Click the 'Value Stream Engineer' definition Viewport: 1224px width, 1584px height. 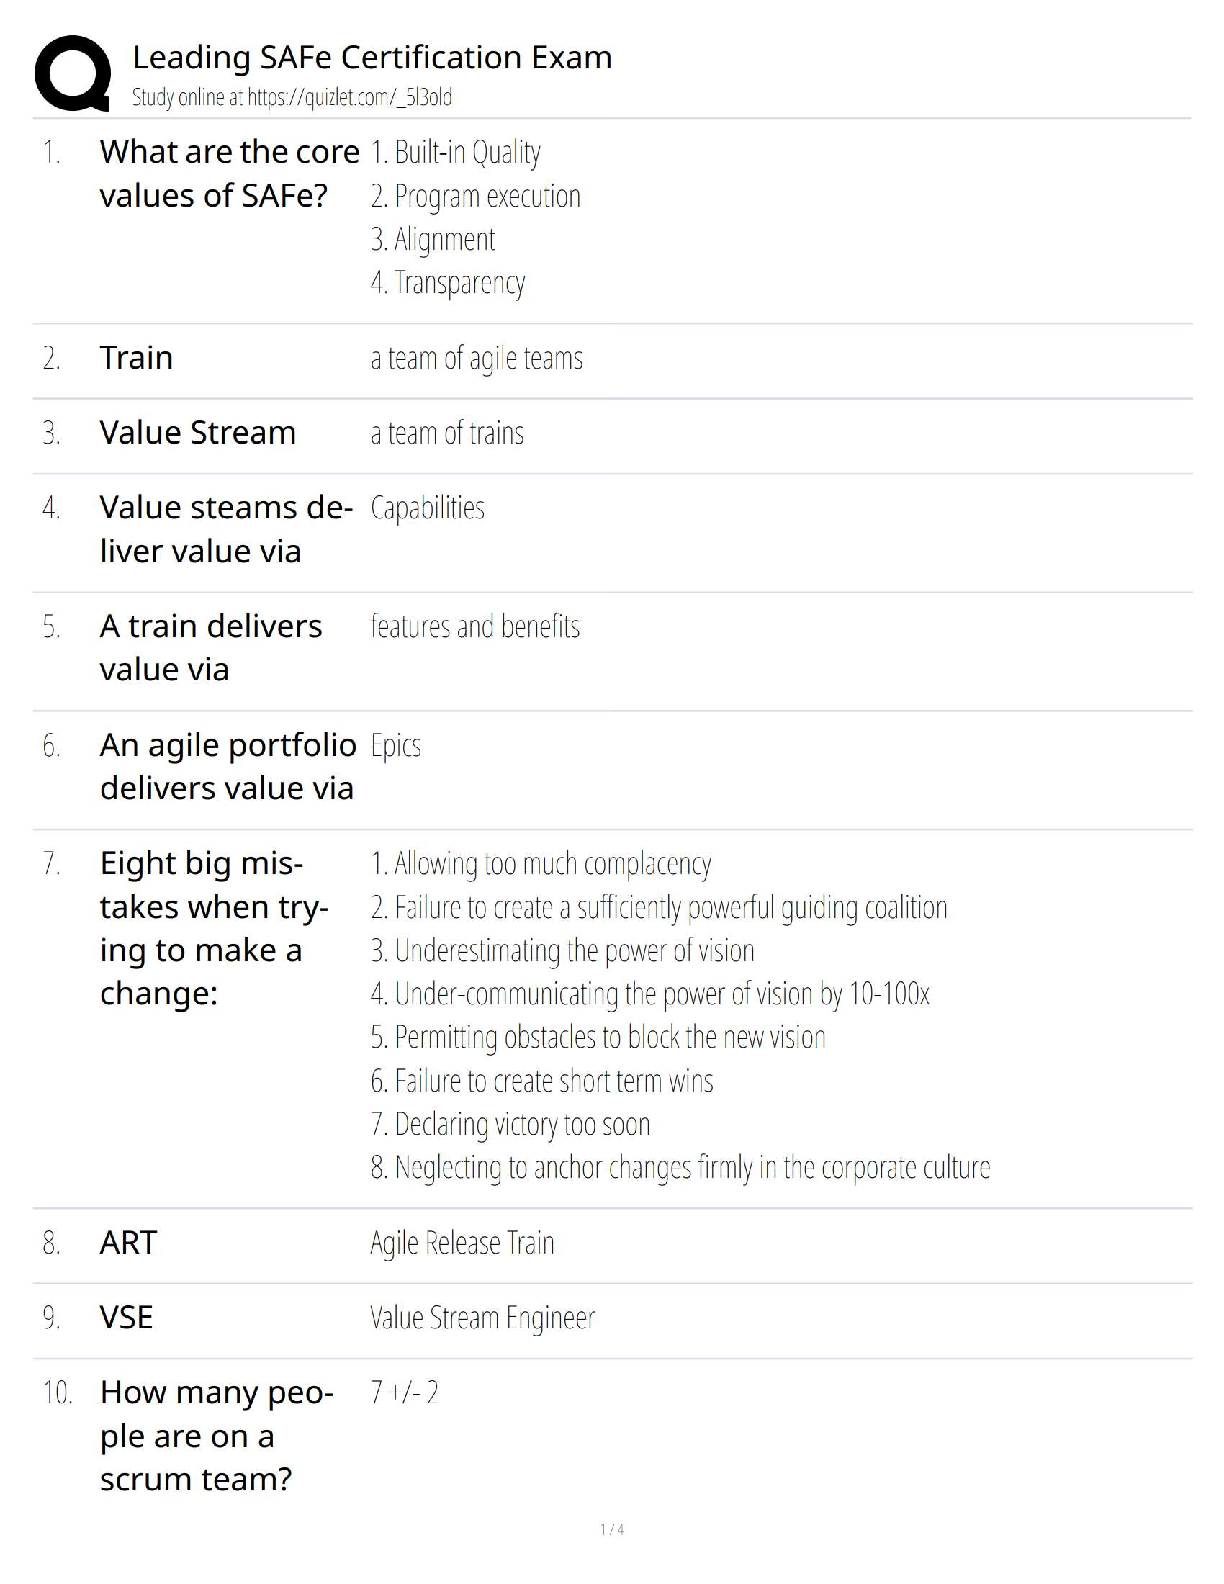(x=482, y=1318)
